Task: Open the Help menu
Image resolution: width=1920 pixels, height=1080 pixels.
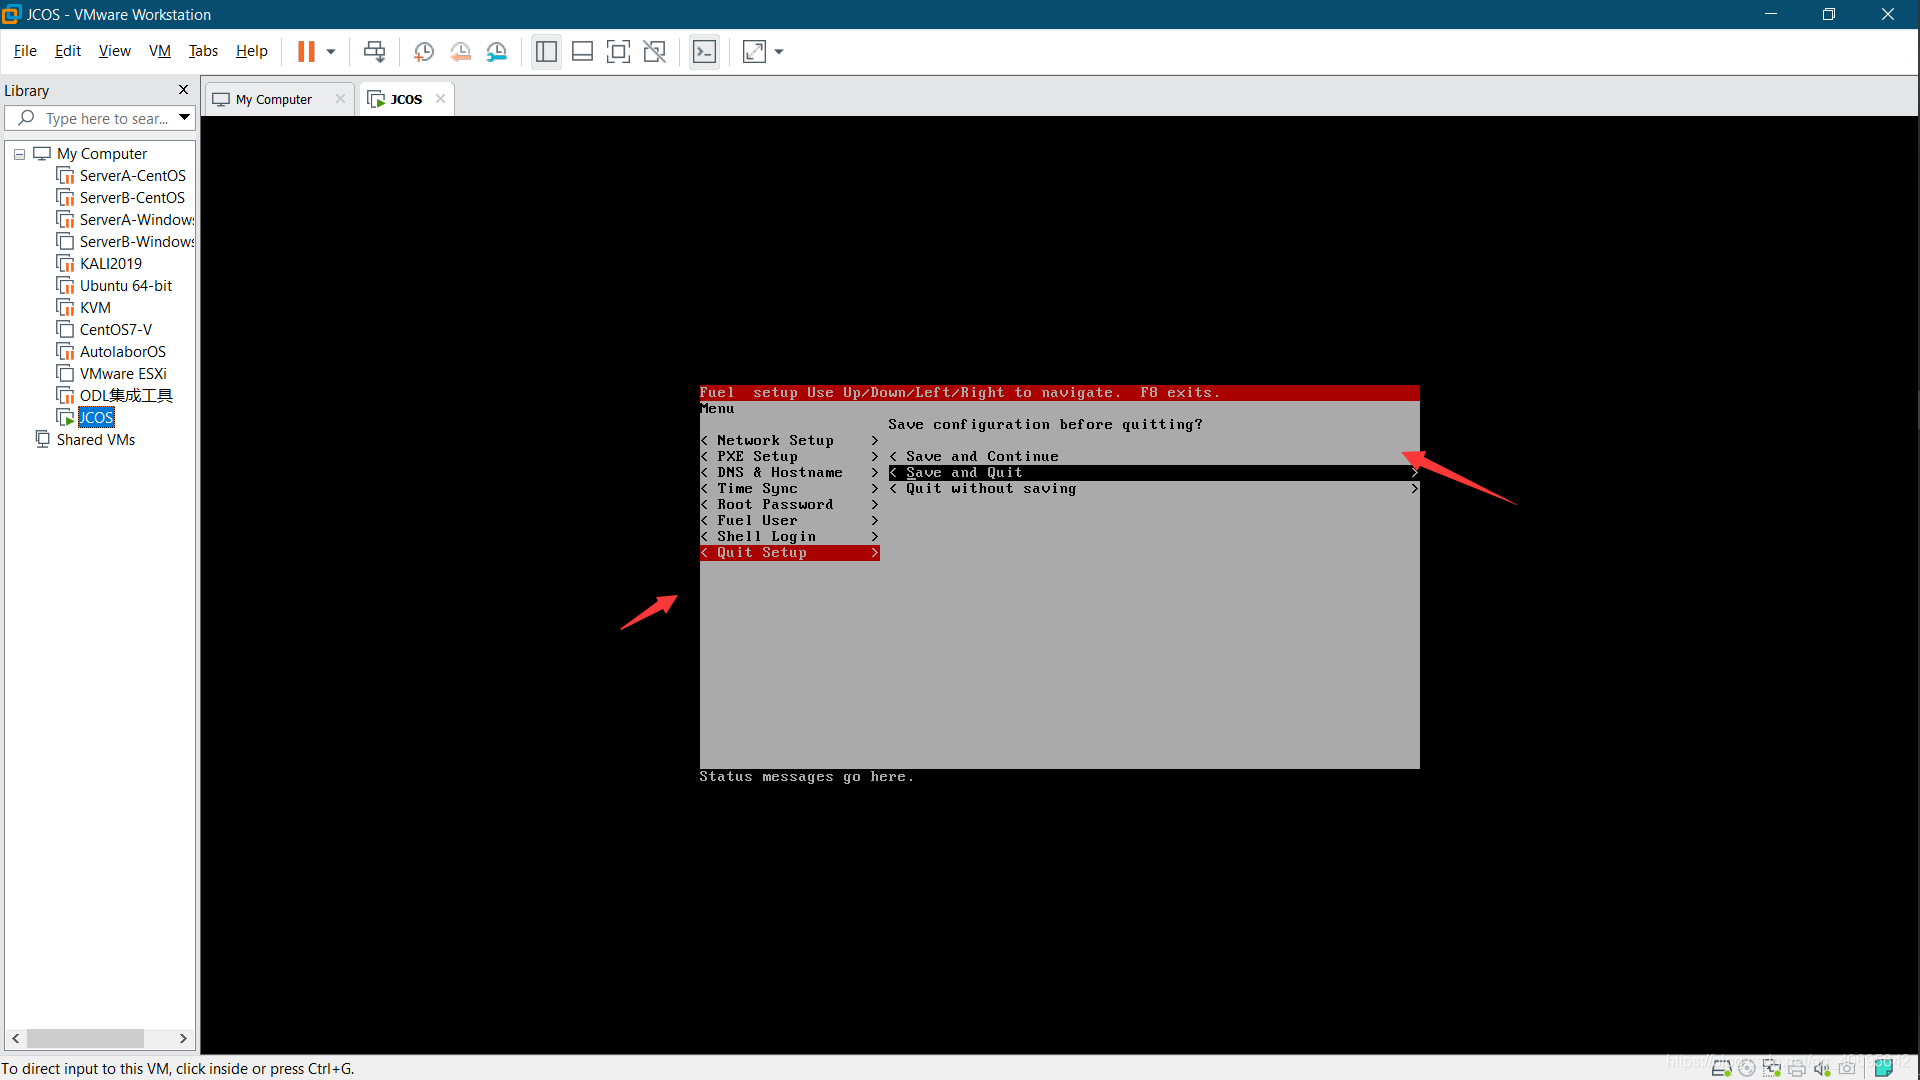Action: point(252,51)
